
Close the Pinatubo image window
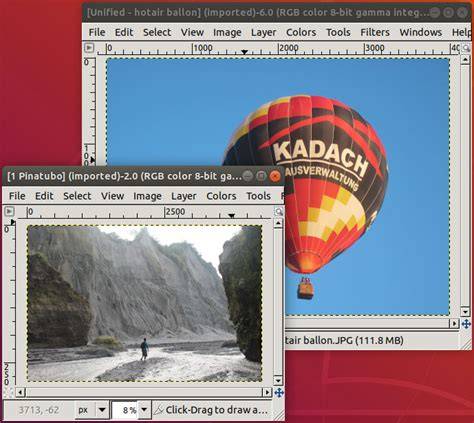[x=275, y=176]
